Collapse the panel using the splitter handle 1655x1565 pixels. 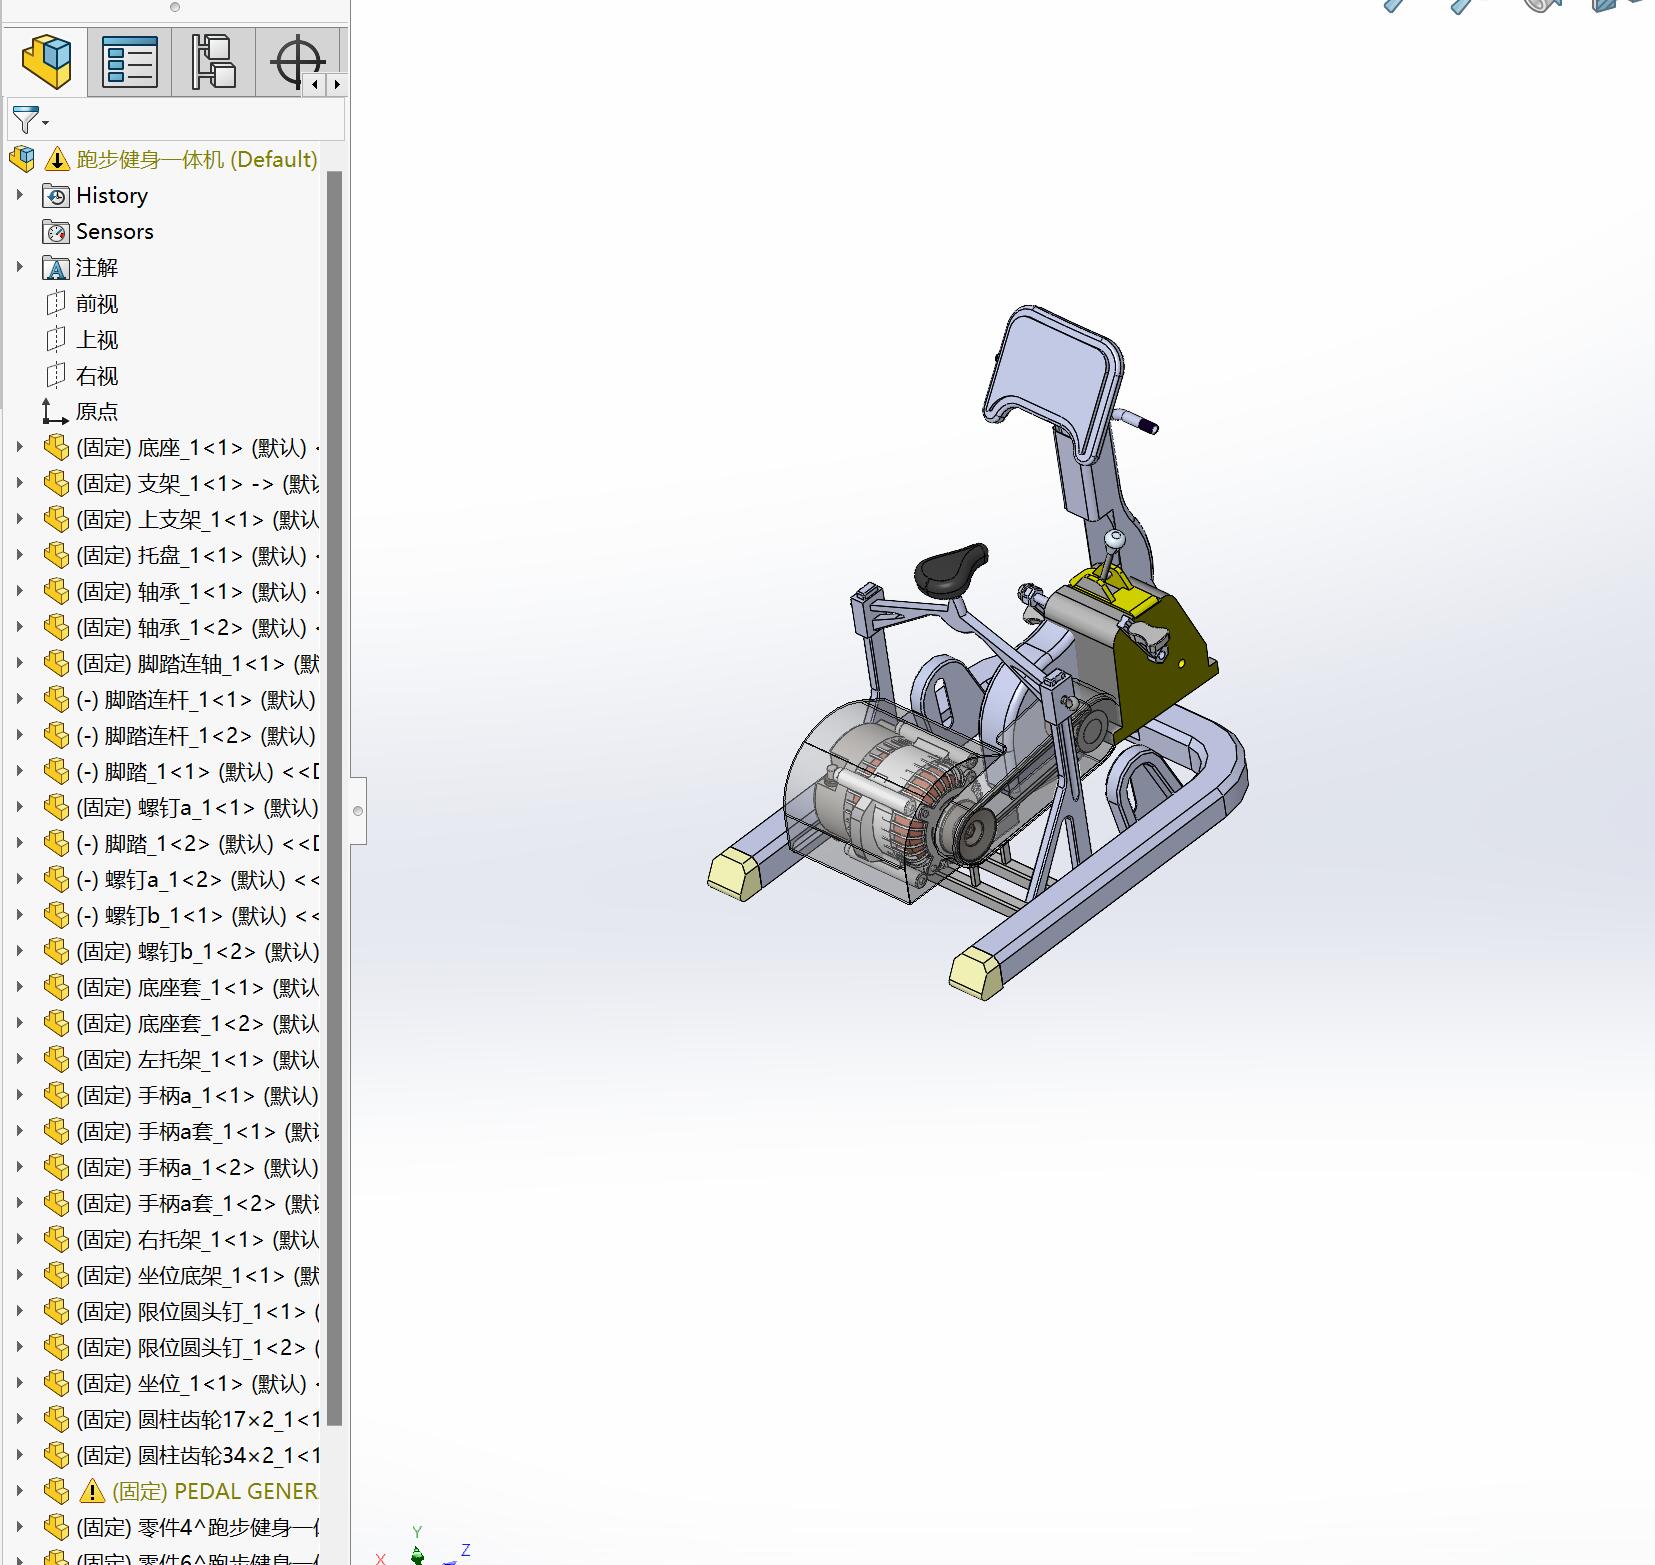click(358, 811)
